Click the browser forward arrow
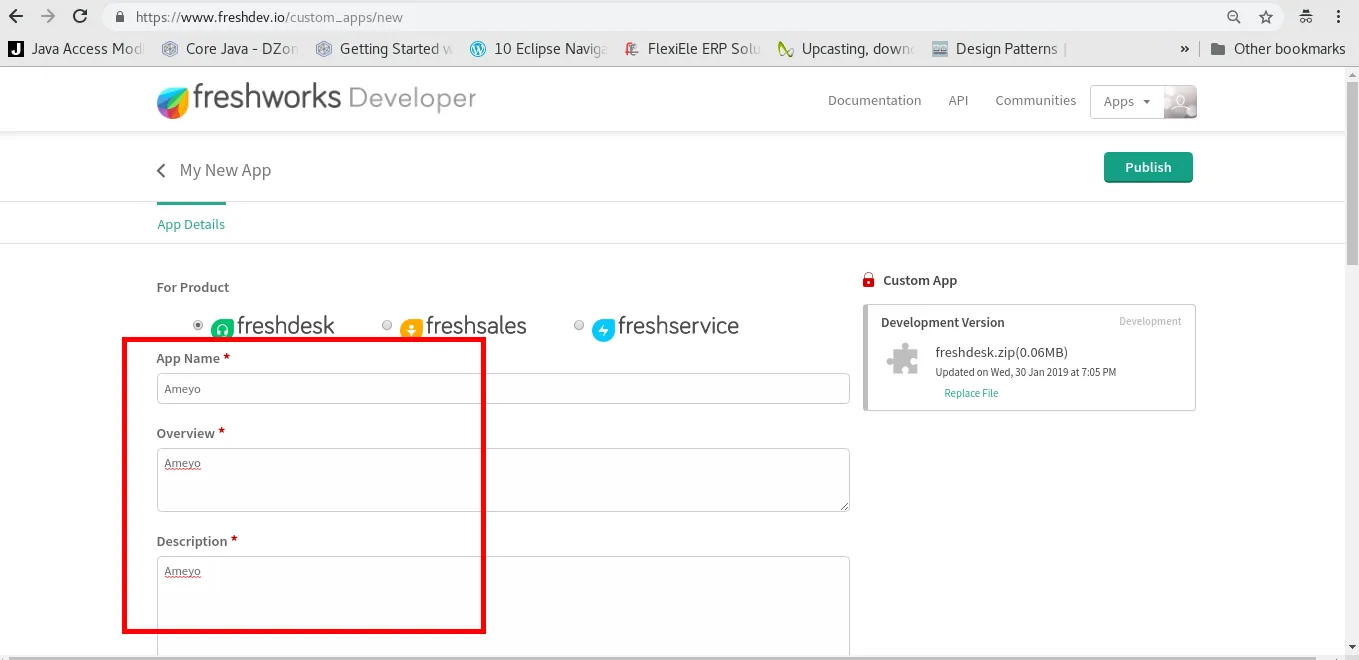1359x660 pixels. click(x=48, y=17)
